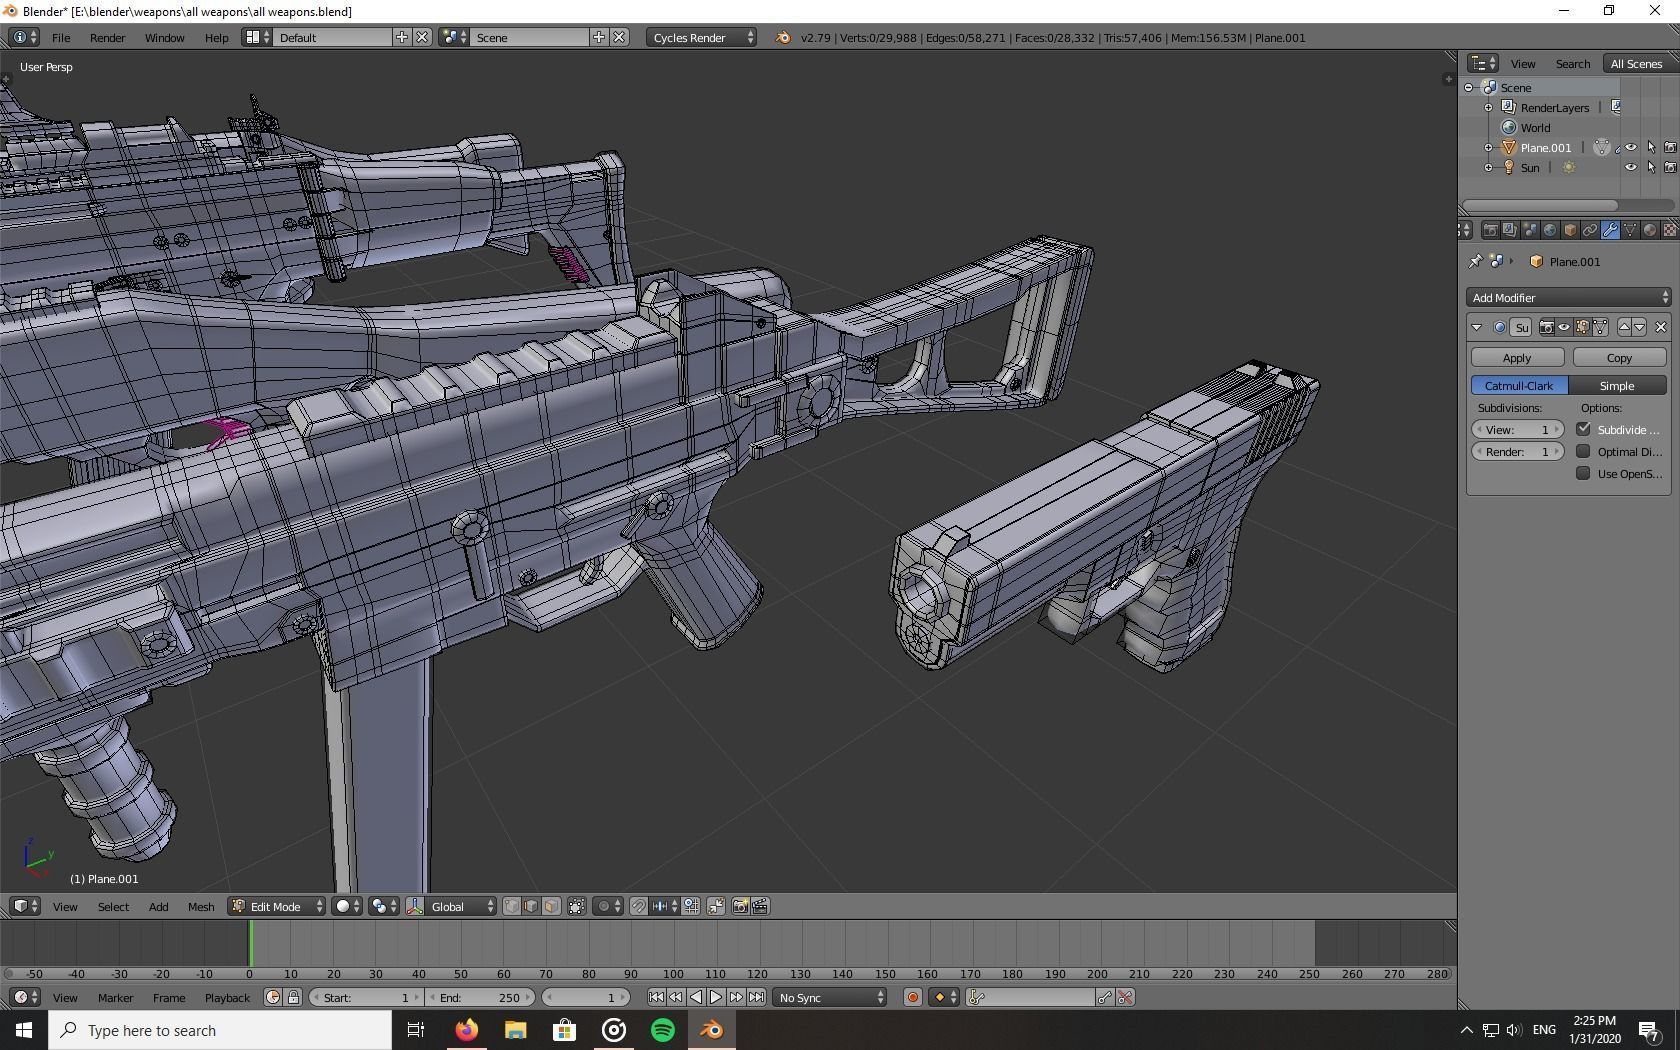
Task: Click the auto-merge editing icon
Action: [716, 906]
